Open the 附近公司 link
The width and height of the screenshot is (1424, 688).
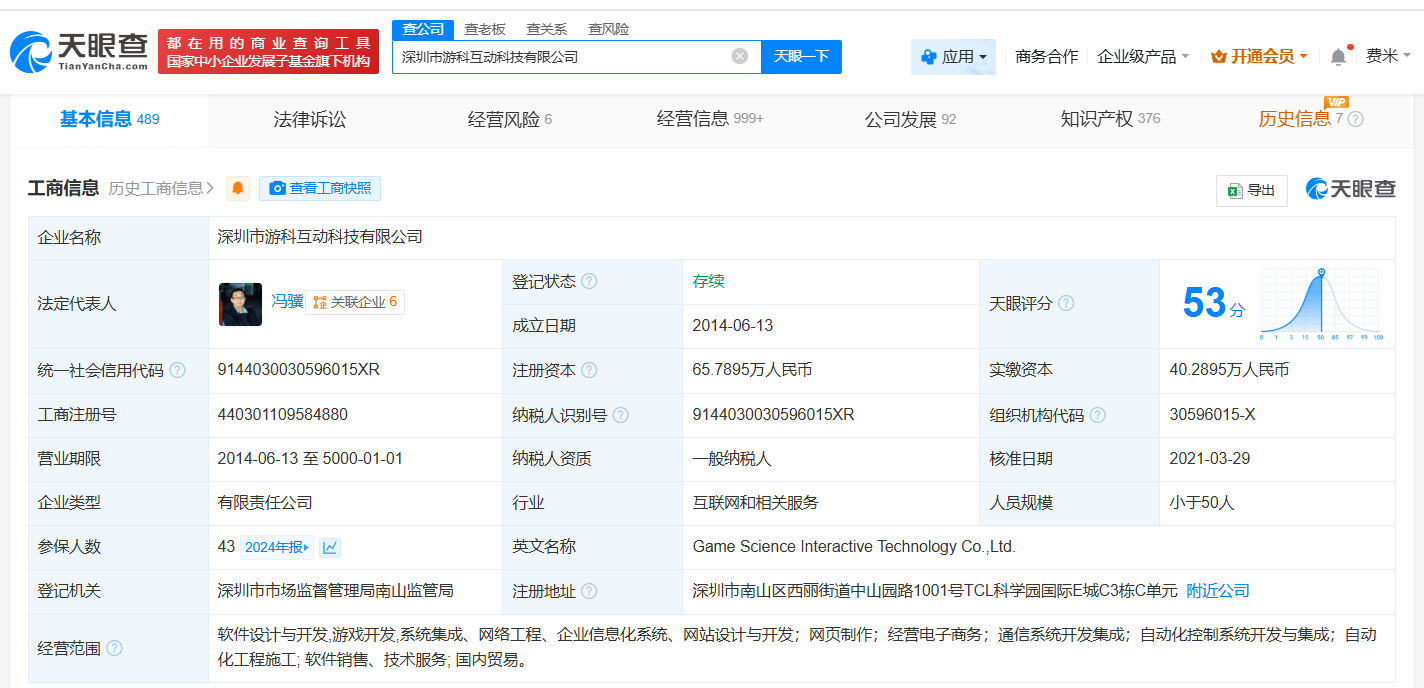[1217, 591]
